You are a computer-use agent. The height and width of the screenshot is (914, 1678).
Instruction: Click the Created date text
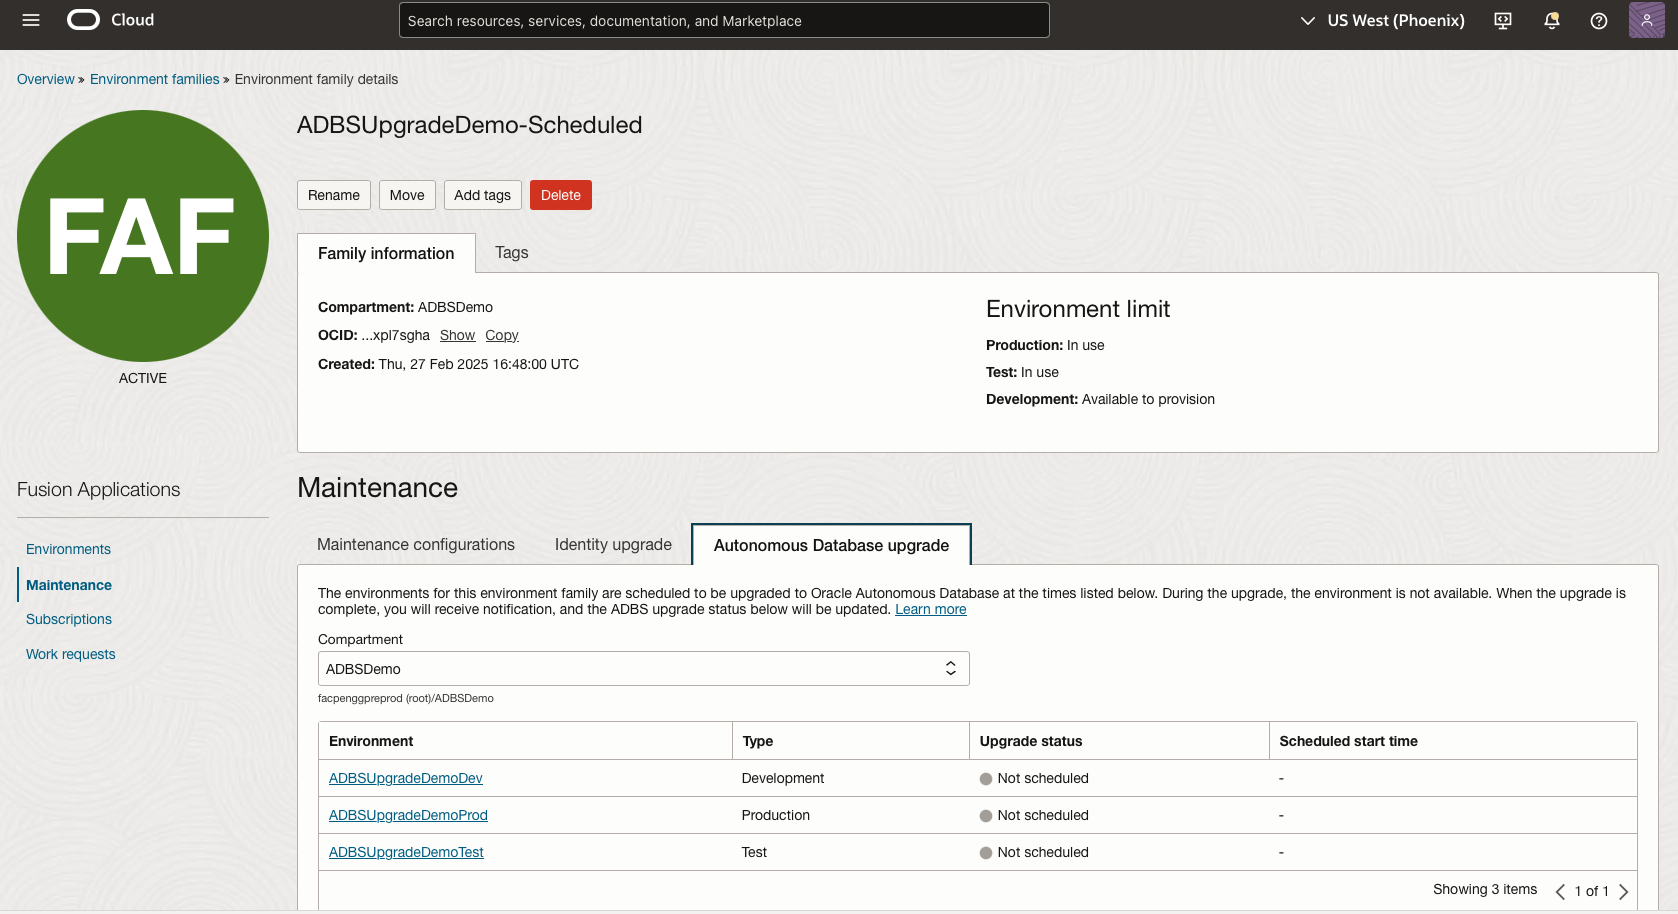[448, 364]
